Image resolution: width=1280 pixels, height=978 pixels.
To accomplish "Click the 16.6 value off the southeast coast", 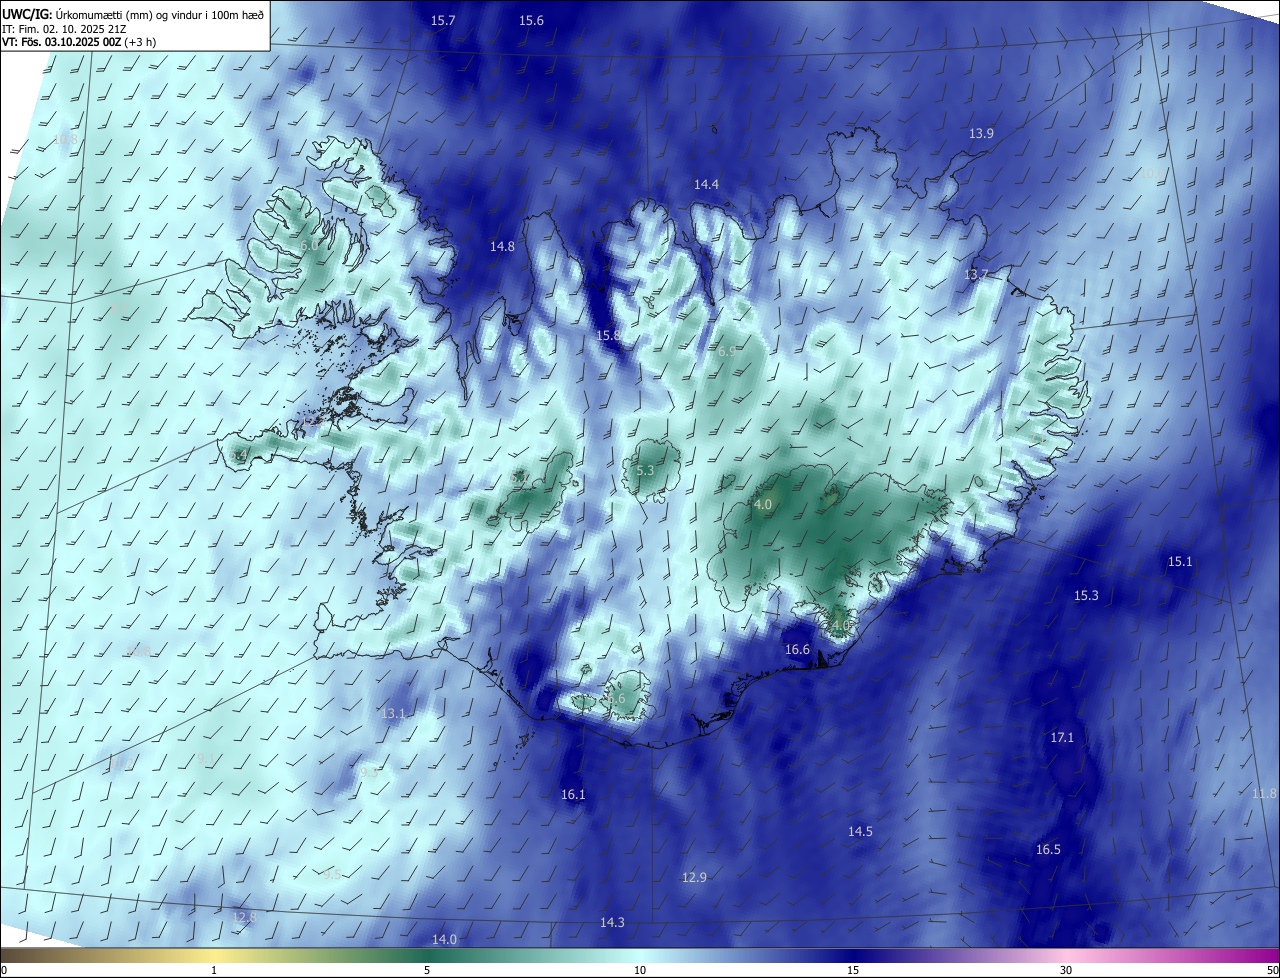I will pos(797,650).
